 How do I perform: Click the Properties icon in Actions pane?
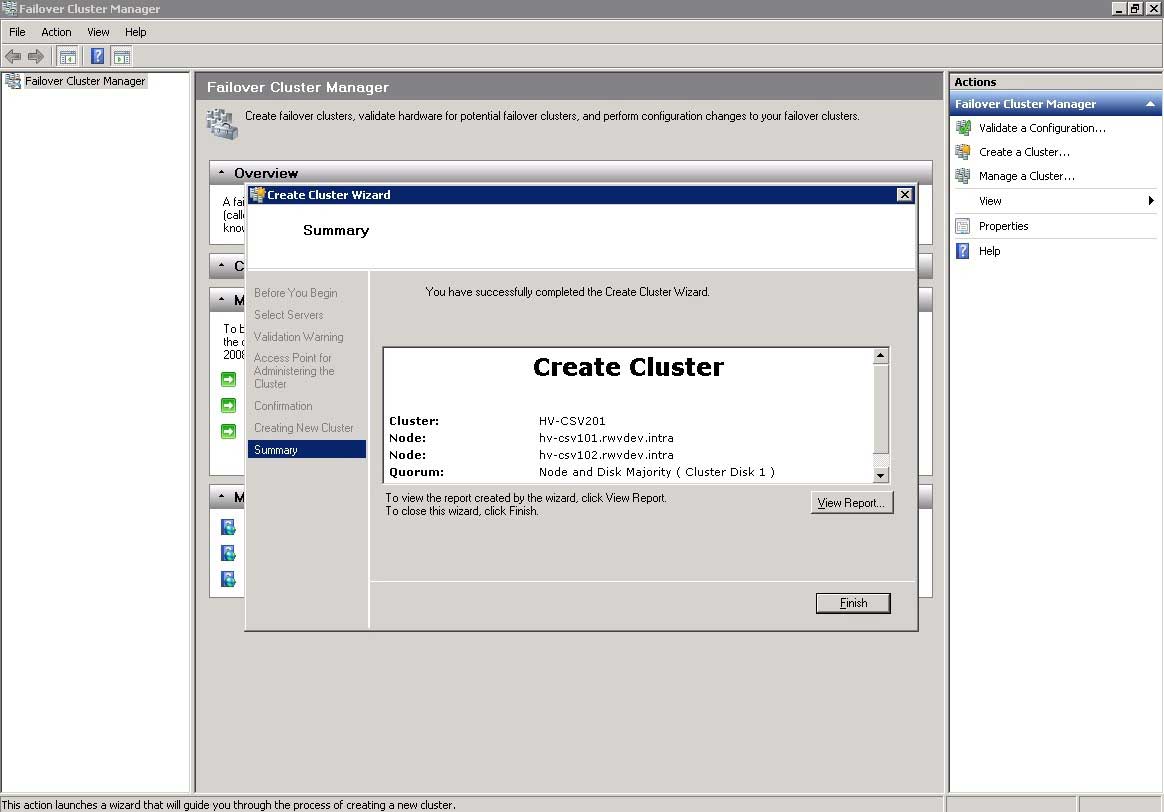click(x=963, y=226)
